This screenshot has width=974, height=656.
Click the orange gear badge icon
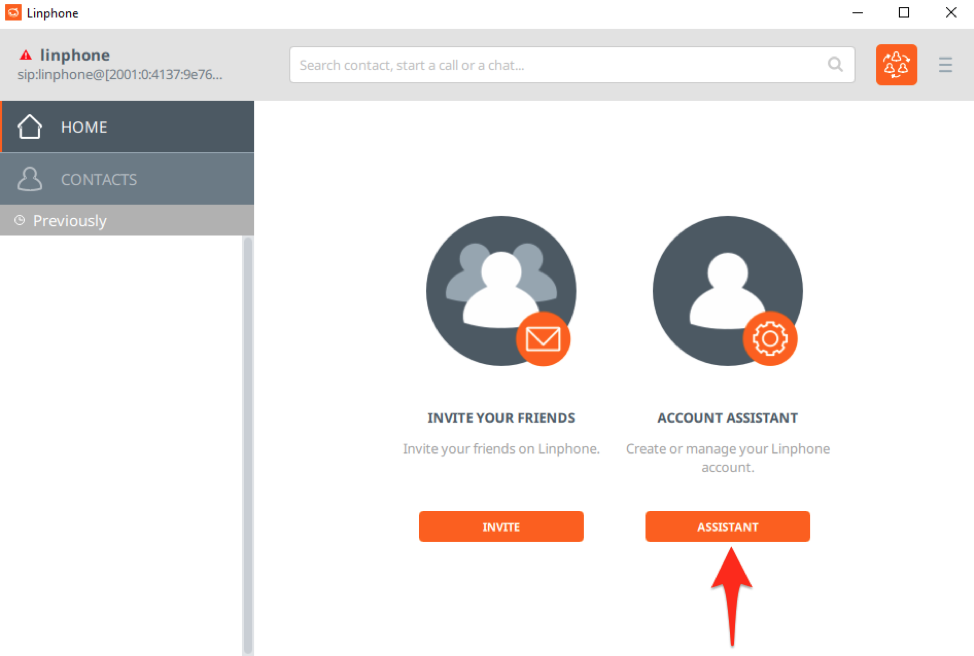point(770,340)
